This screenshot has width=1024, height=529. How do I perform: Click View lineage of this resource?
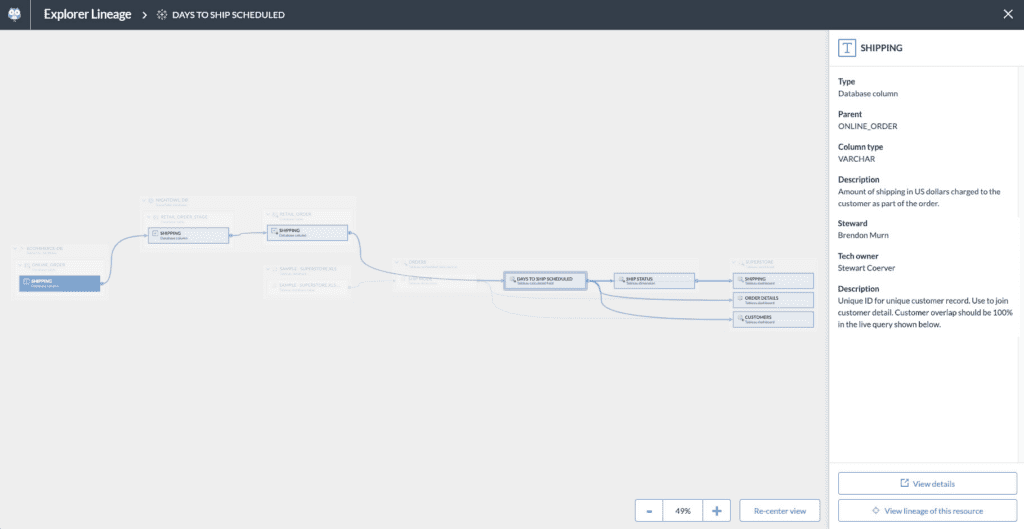click(927, 511)
